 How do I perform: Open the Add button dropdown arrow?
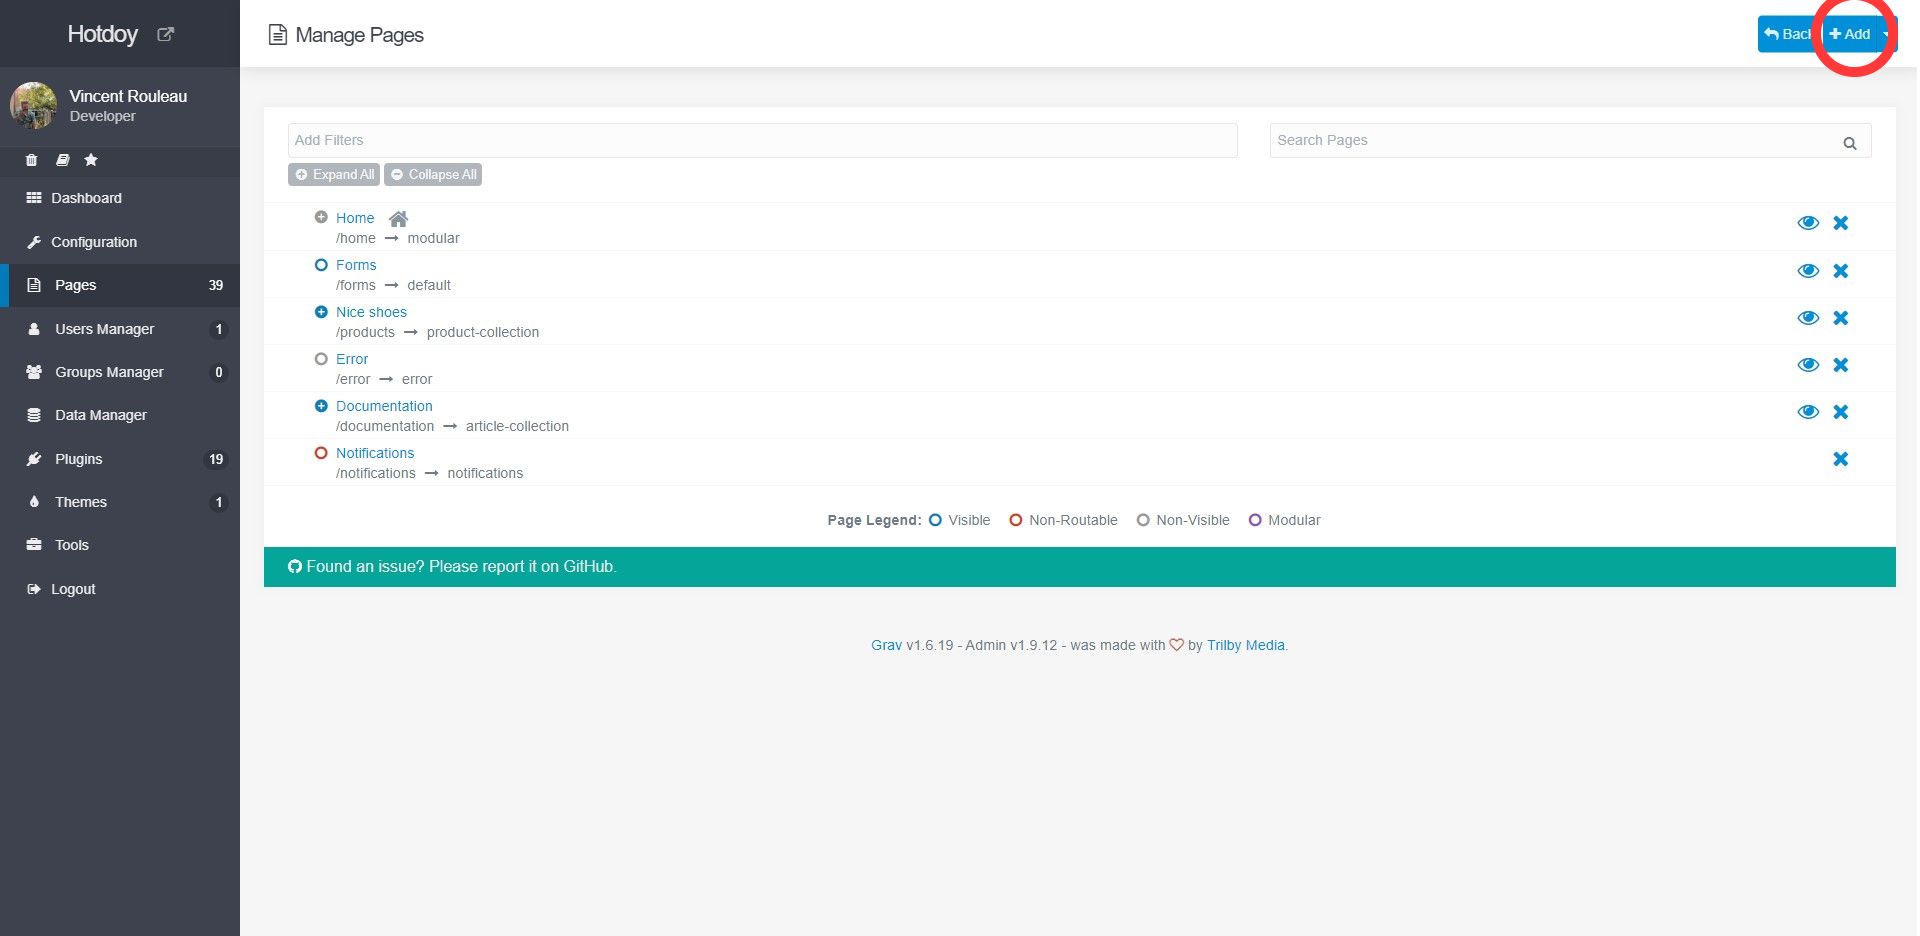(x=1886, y=34)
